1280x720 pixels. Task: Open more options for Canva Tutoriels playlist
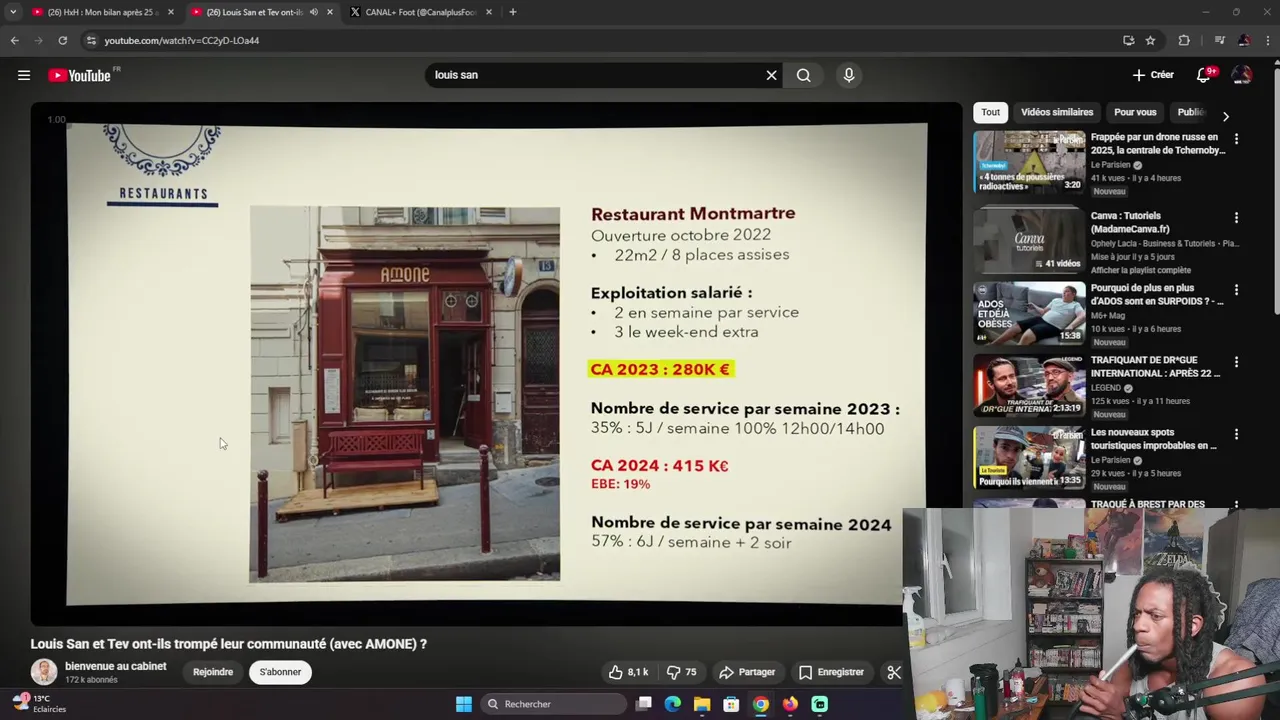point(1236,218)
